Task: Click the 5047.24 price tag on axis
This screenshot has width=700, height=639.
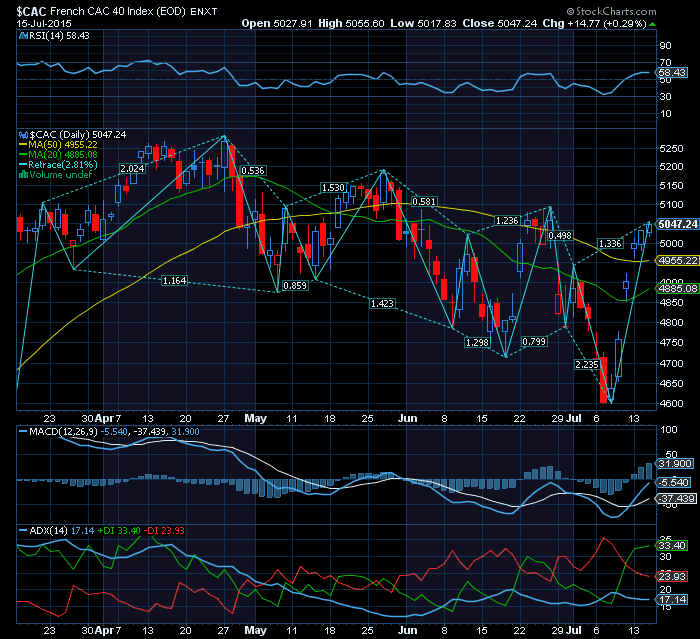Action: point(678,224)
